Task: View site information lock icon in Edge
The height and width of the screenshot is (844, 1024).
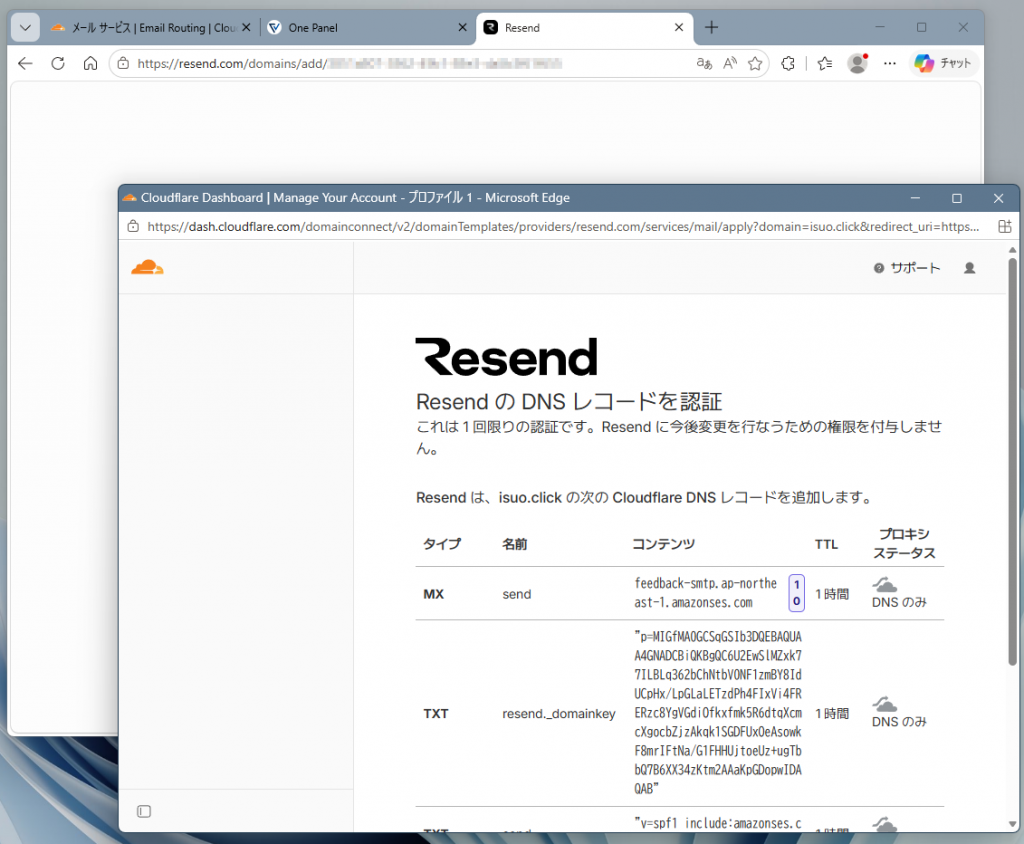Action: (123, 63)
